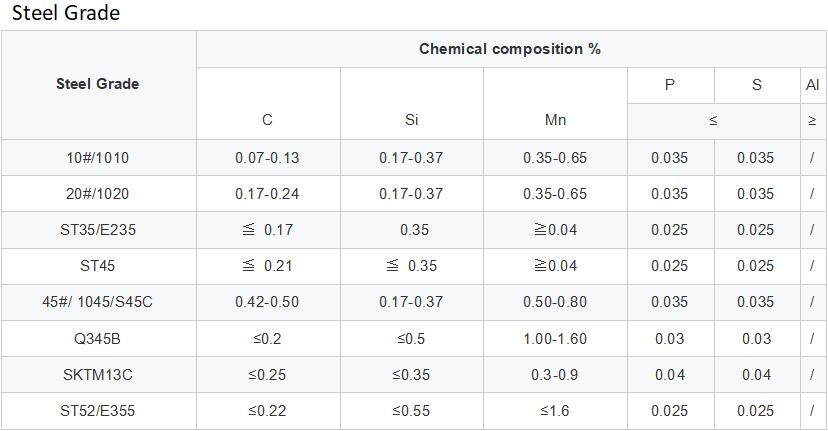Select the C column header
828x431 pixels.
coord(267,120)
